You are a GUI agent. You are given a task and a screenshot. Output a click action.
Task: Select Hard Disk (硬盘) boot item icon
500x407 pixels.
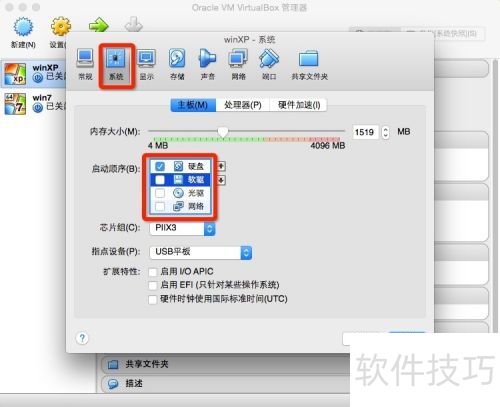[x=179, y=166]
